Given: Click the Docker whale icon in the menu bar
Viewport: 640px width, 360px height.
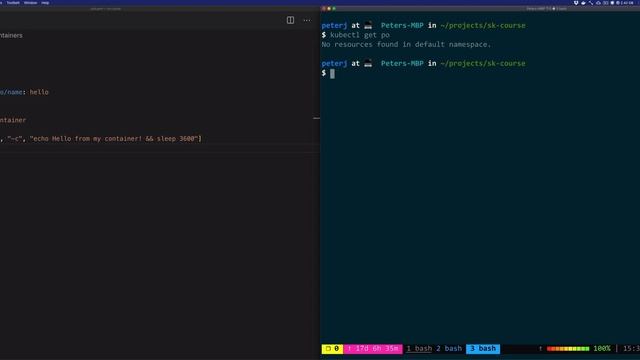Looking at the screenshot, I should click(583, 2).
